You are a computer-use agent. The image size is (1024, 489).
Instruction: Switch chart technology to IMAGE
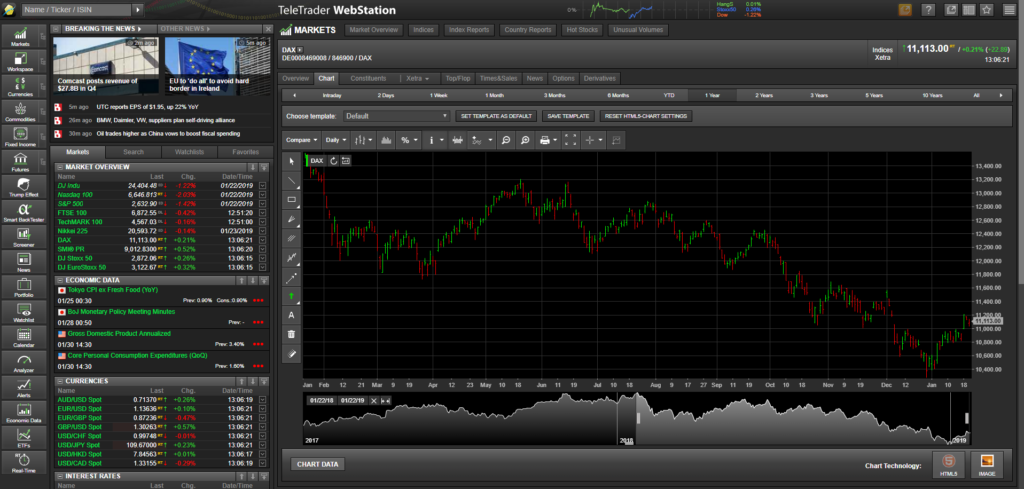click(987, 465)
